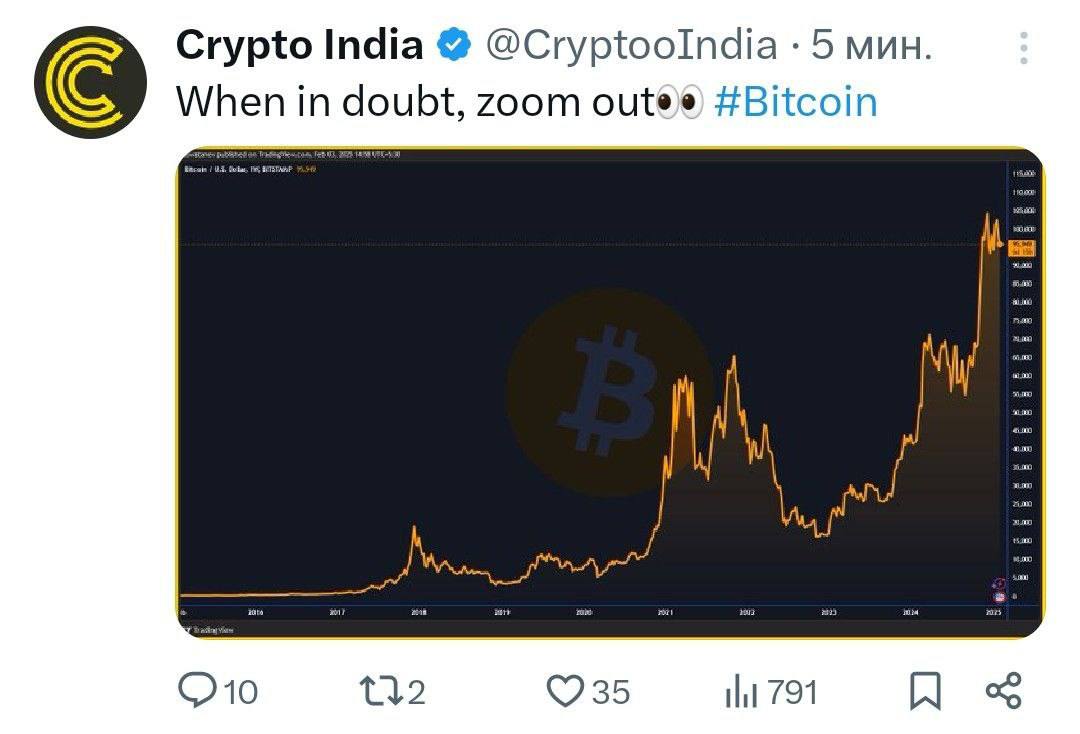Click the eyes emoji in tweet text
Image resolution: width=1080 pixels, height=734 pixels.
pyautogui.click(x=679, y=103)
